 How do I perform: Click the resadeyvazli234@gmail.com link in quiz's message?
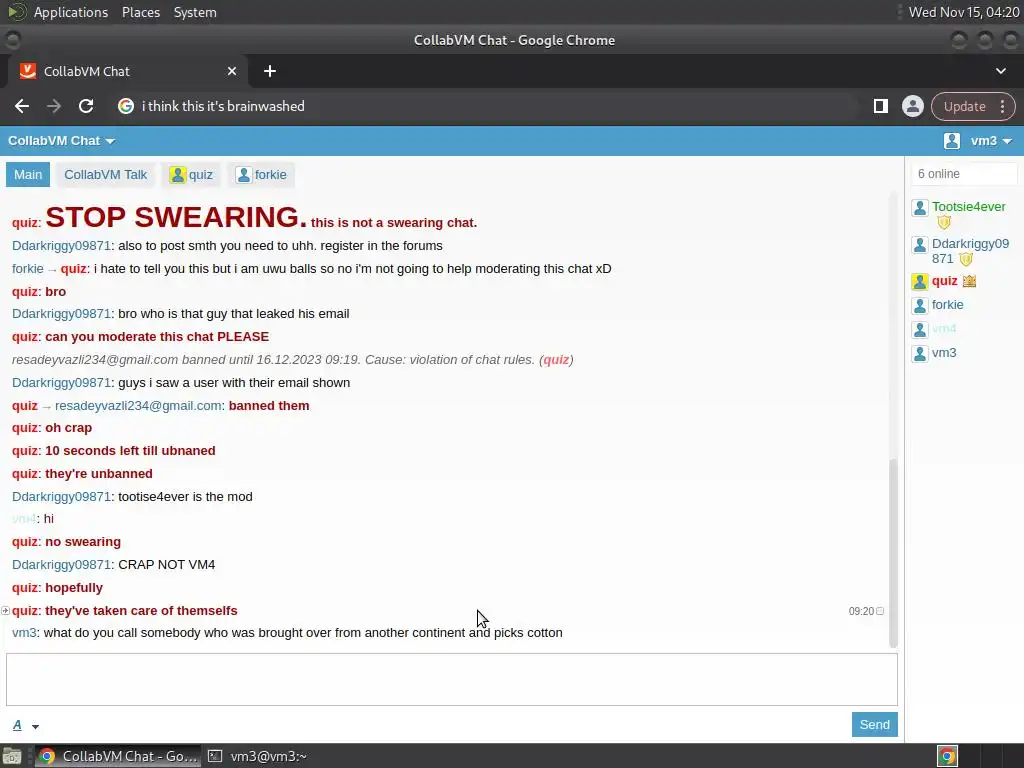tap(138, 406)
